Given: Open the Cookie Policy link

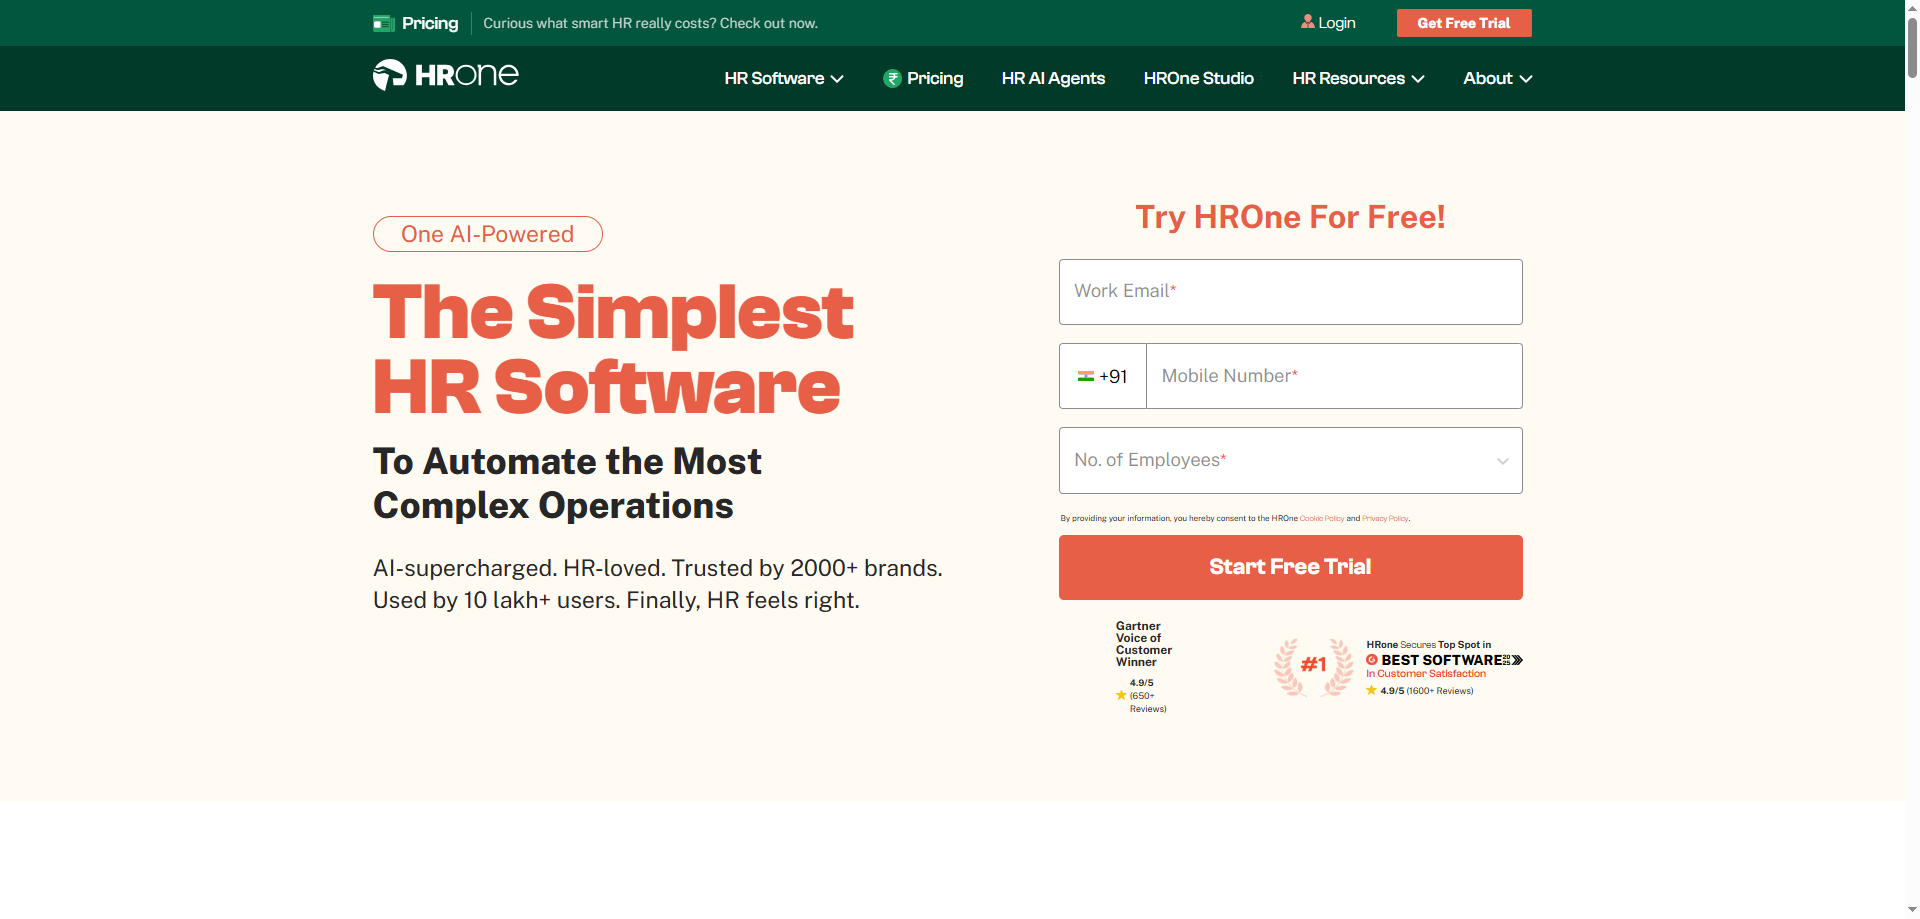Looking at the screenshot, I should tap(1321, 519).
